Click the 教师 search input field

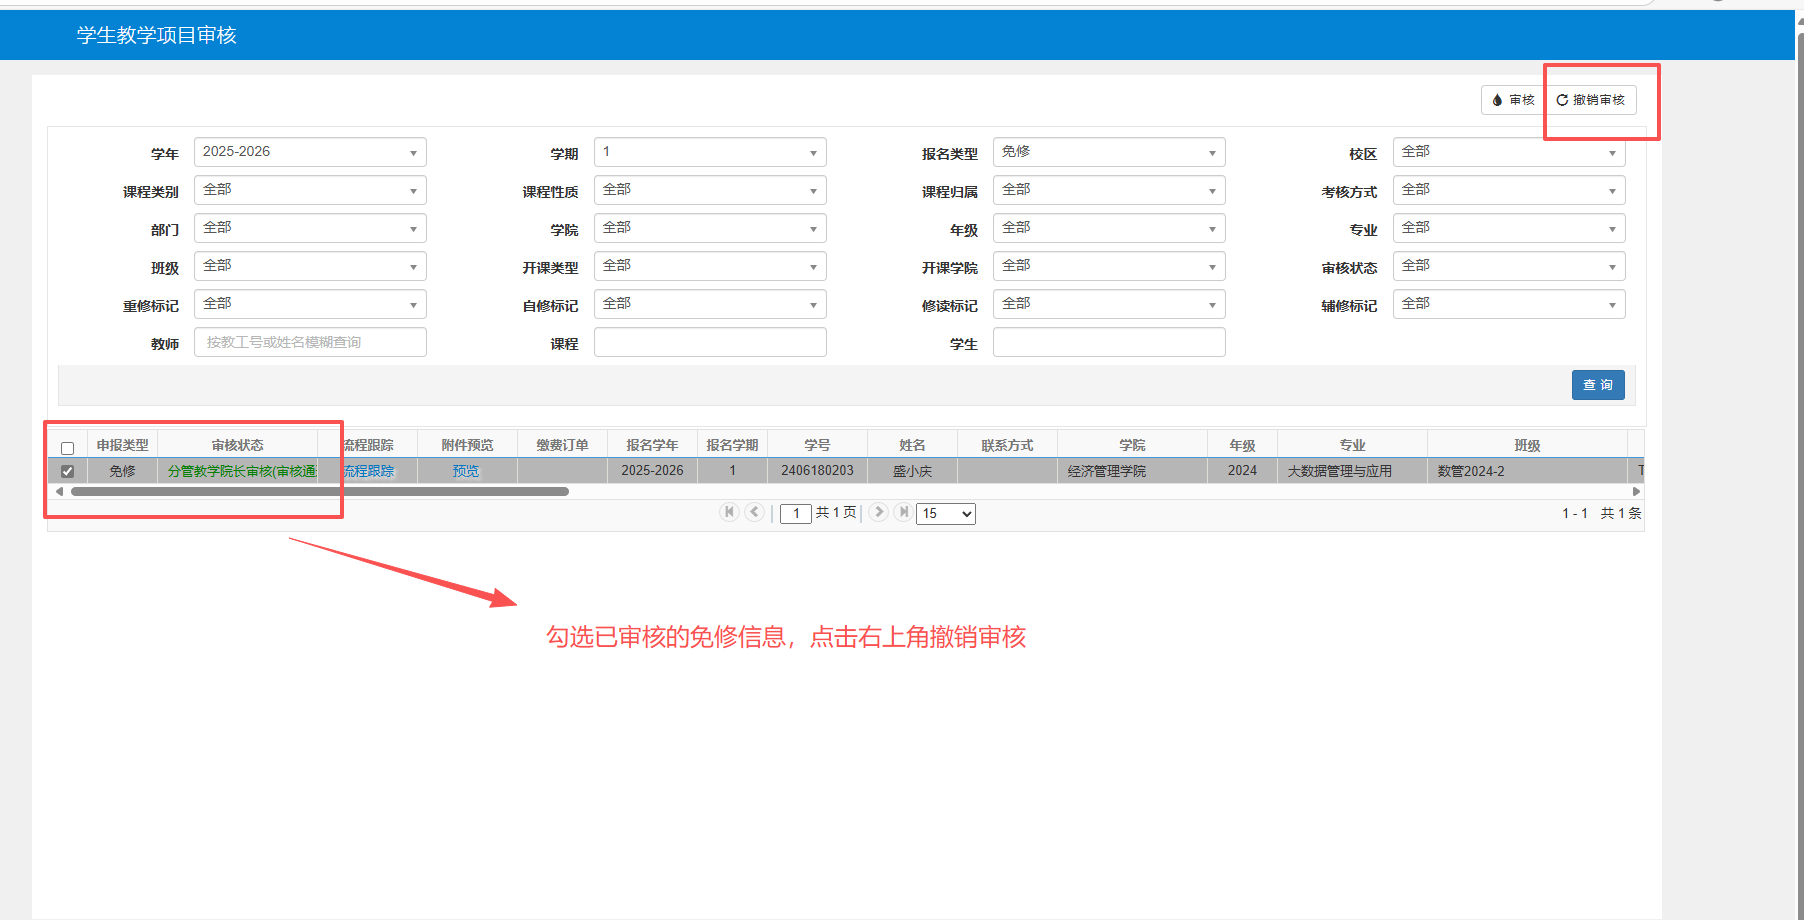(310, 342)
